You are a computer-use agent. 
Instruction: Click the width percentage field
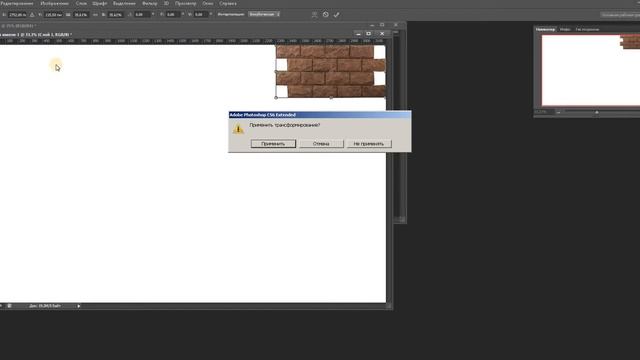[81, 15]
